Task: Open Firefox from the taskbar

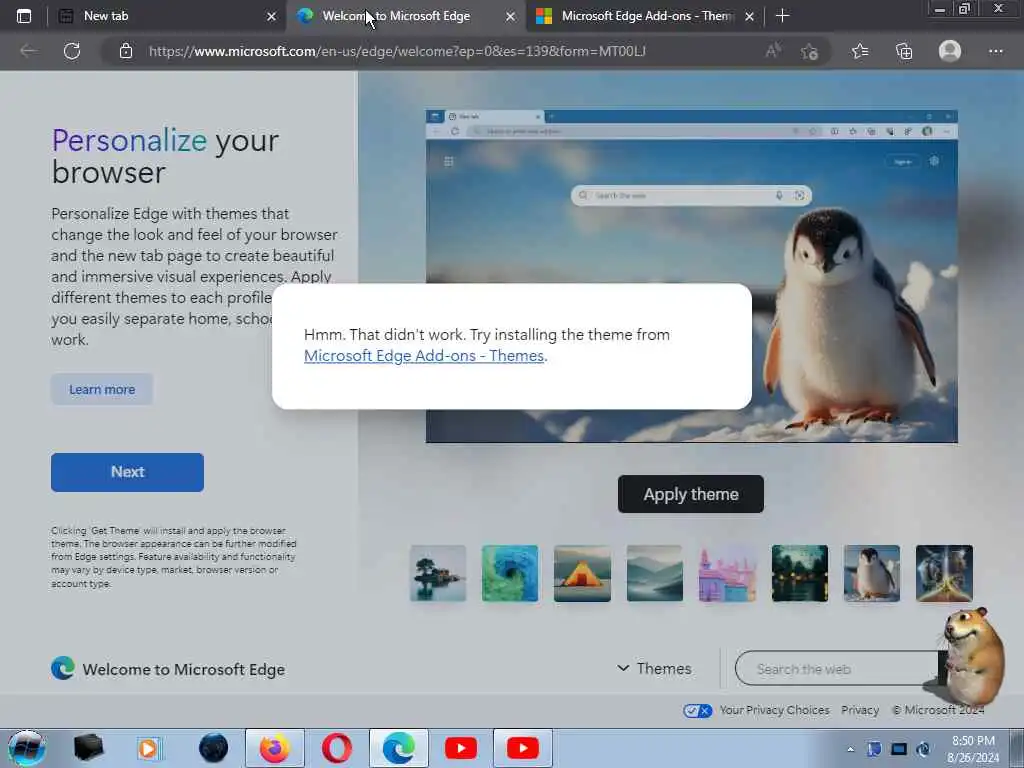Action: pos(275,748)
